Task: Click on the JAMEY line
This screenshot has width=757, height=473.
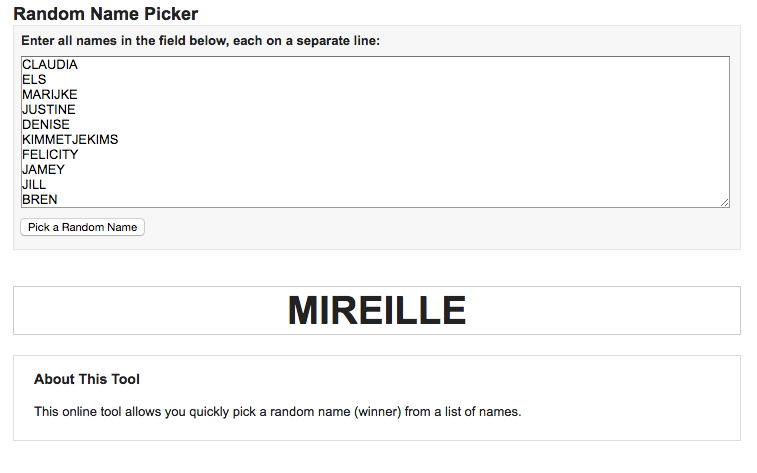Action: click(43, 170)
